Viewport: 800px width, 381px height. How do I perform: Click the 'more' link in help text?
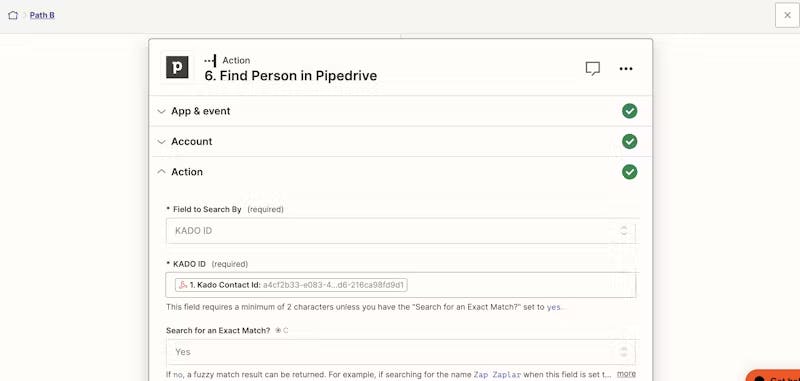pyautogui.click(x=626, y=374)
